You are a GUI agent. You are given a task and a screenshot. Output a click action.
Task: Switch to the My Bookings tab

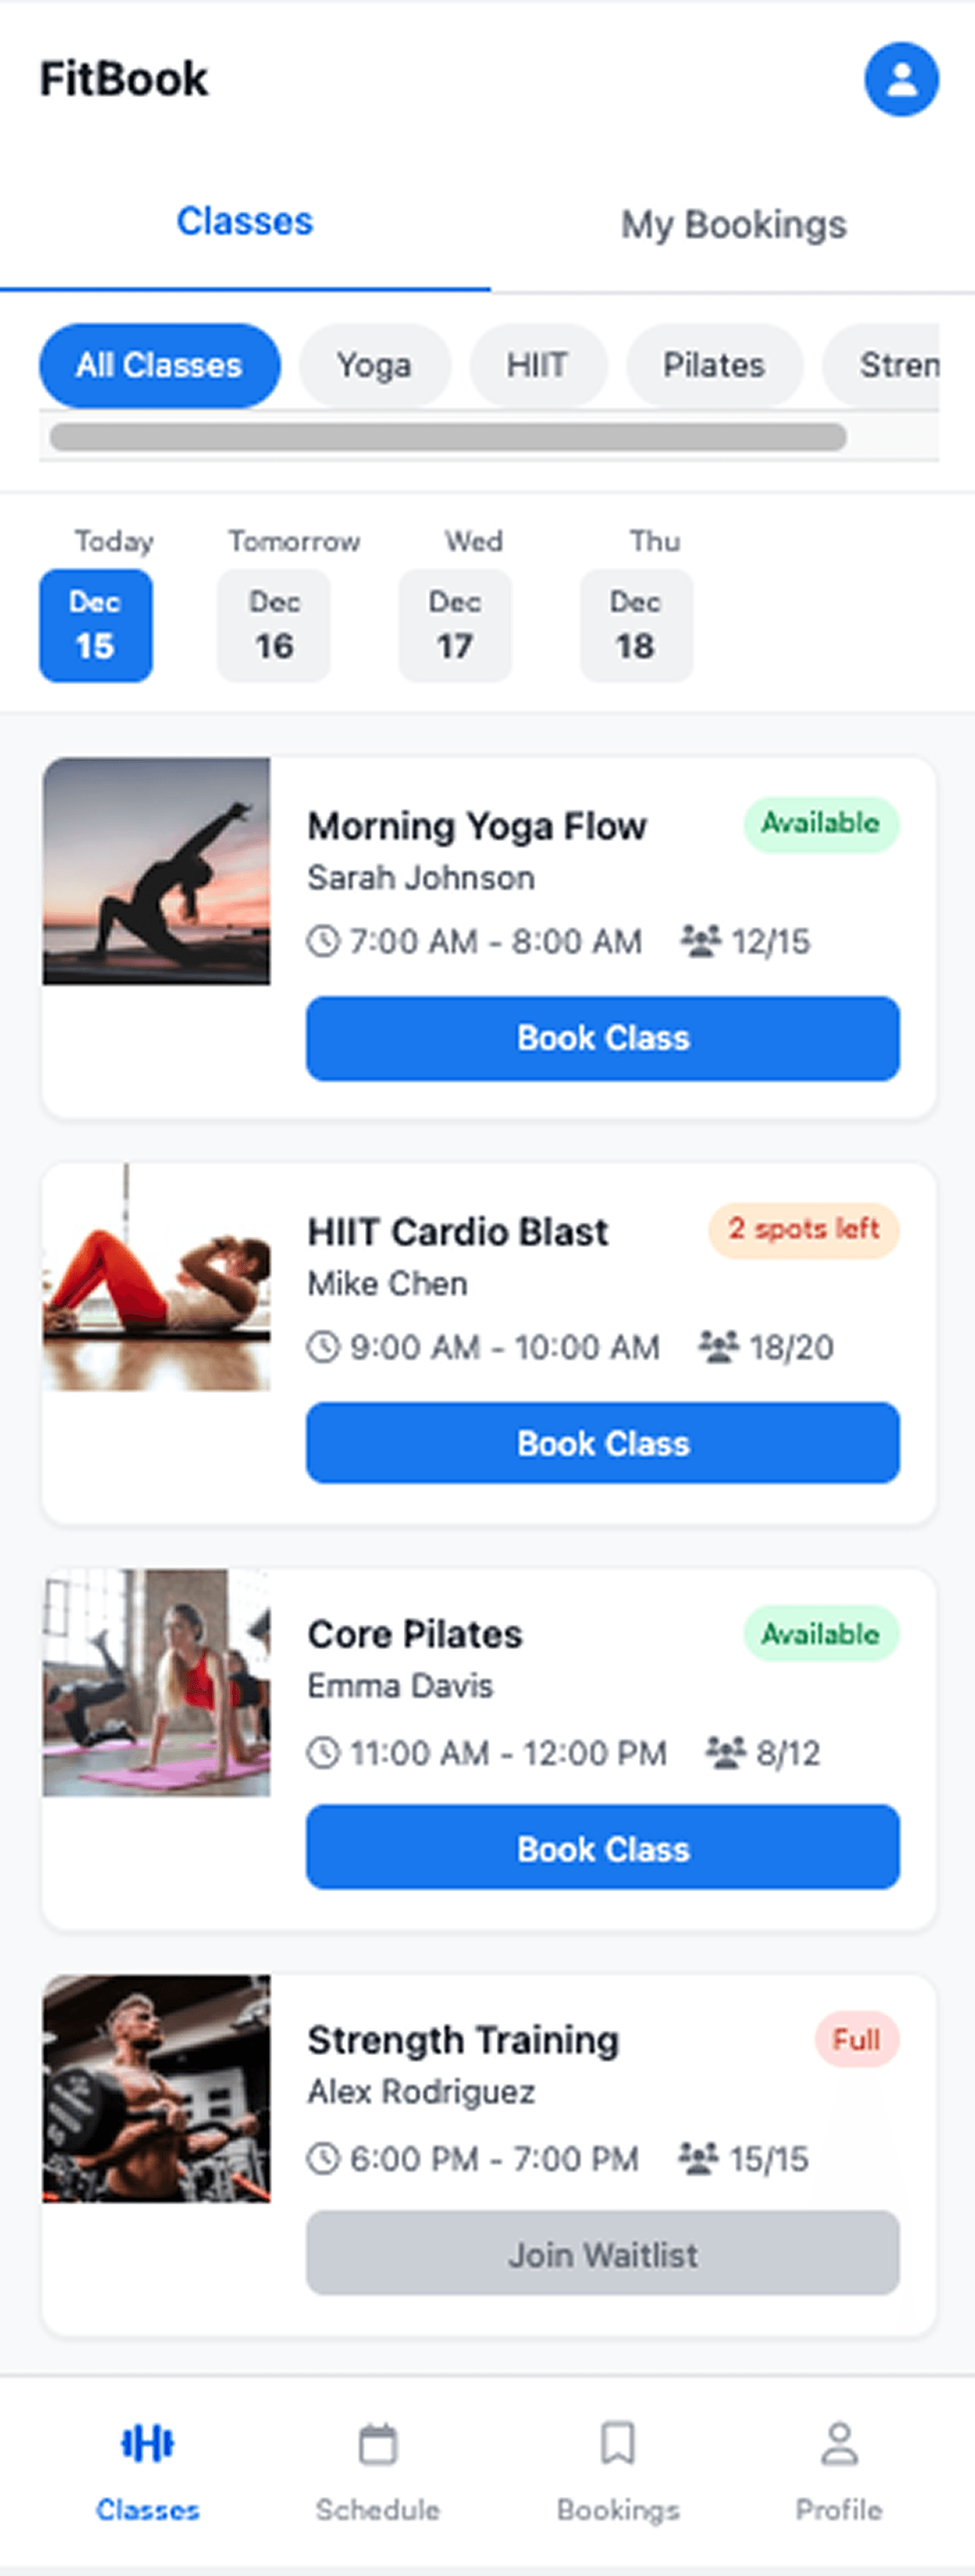pyautogui.click(x=733, y=225)
